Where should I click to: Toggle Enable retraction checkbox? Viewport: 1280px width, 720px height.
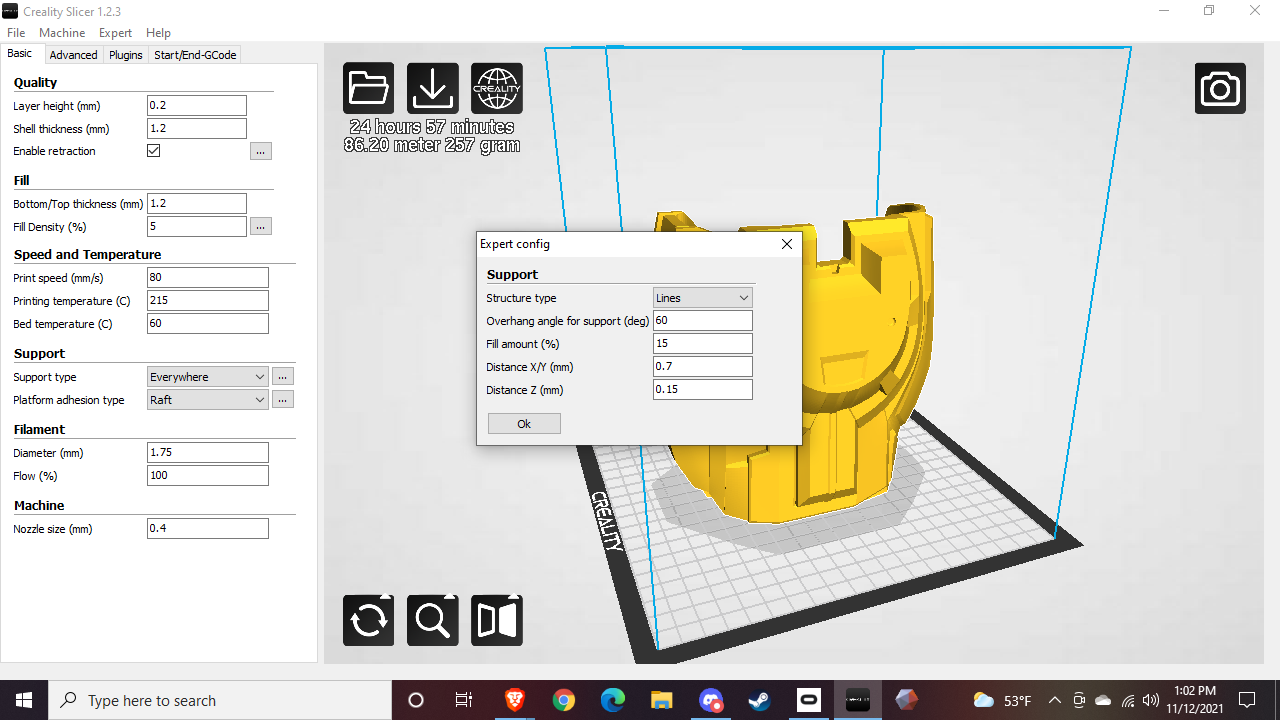pyautogui.click(x=154, y=151)
